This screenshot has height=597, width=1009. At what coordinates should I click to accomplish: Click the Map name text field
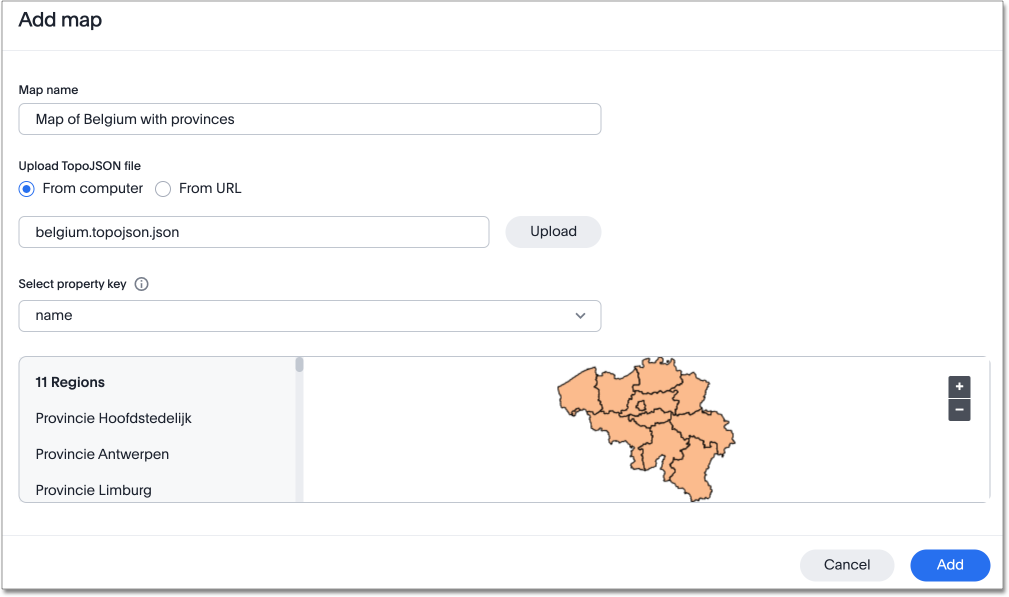(310, 119)
